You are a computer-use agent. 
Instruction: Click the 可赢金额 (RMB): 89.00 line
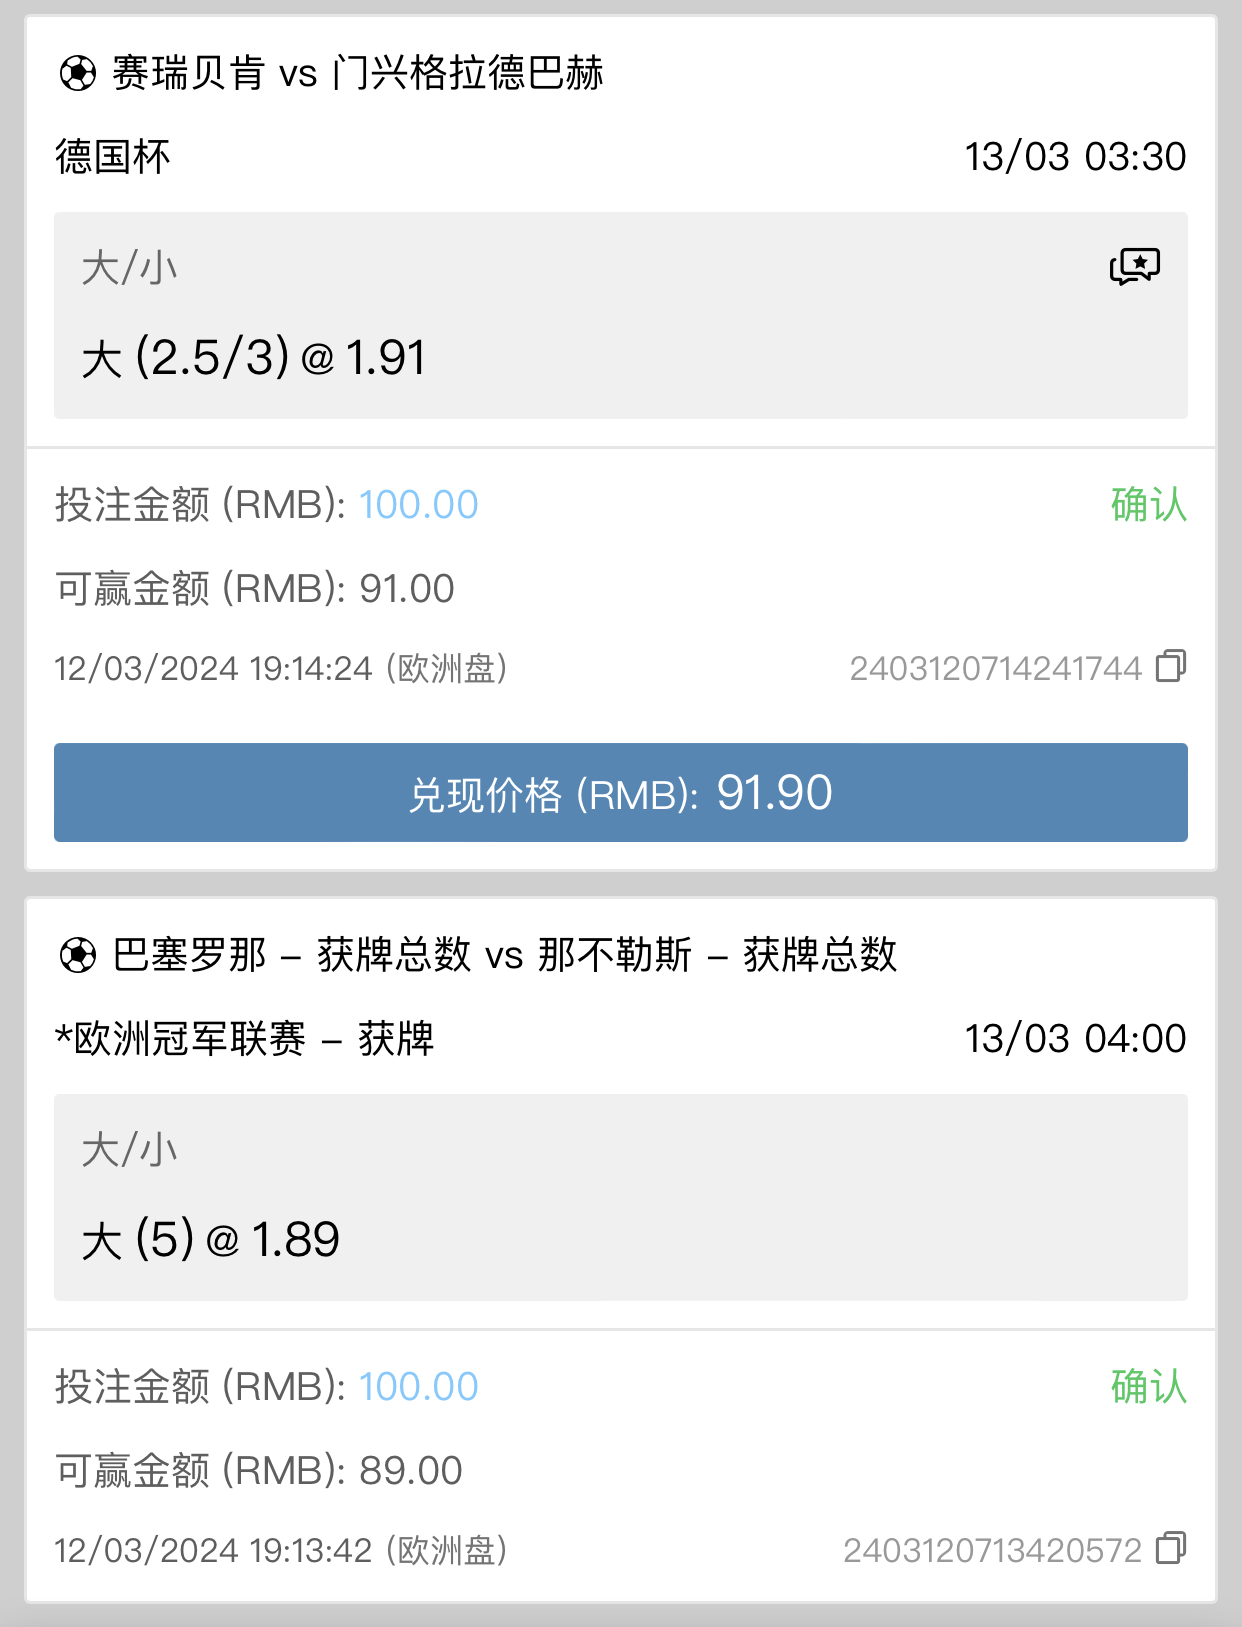click(x=259, y=1471)
